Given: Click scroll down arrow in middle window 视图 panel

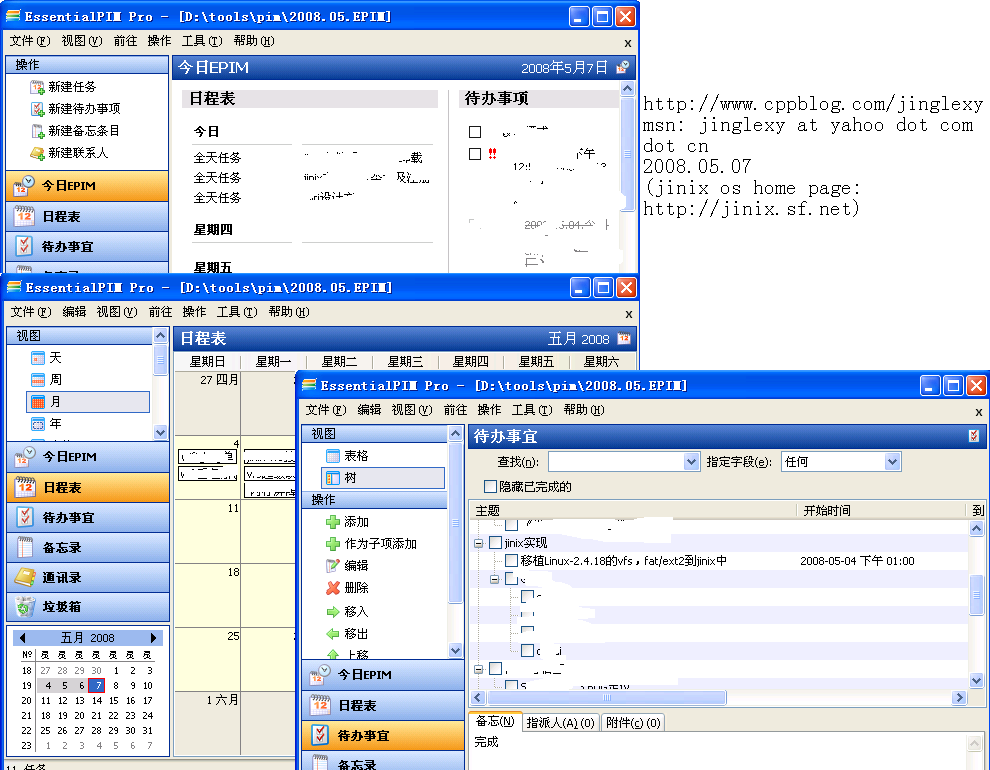Looking at the screenshot, I should (x=160, y=432).
